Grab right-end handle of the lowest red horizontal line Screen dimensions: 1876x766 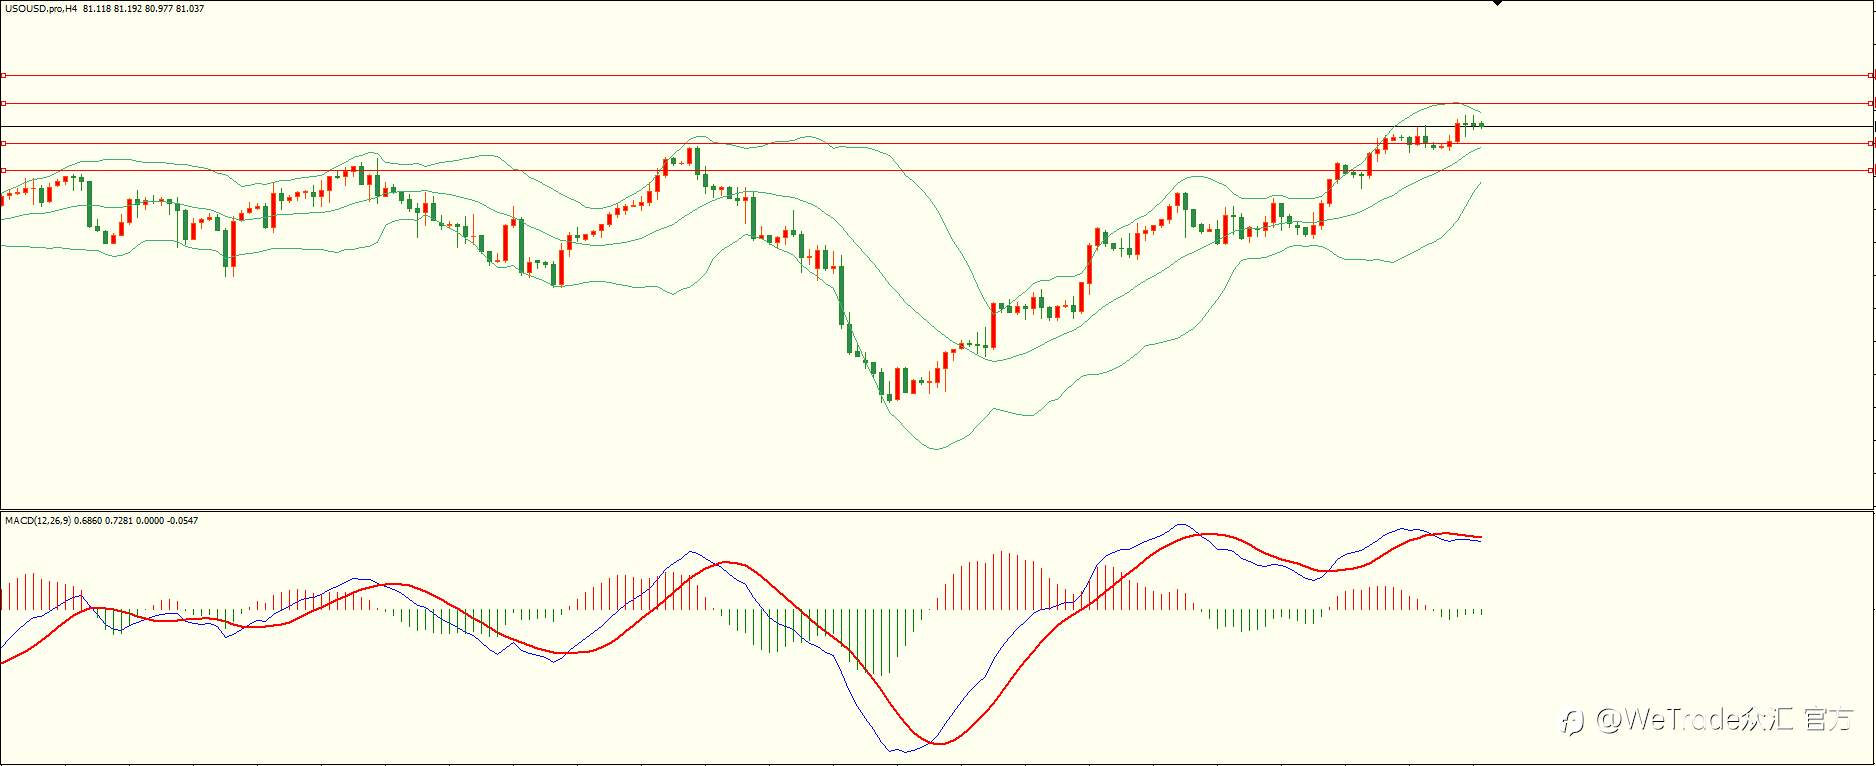[1871, 170]
